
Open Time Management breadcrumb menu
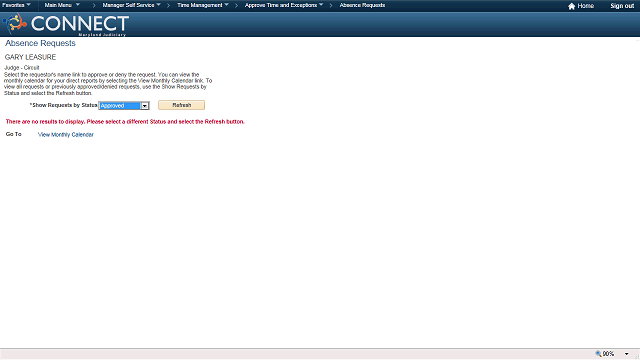[203, 5]
